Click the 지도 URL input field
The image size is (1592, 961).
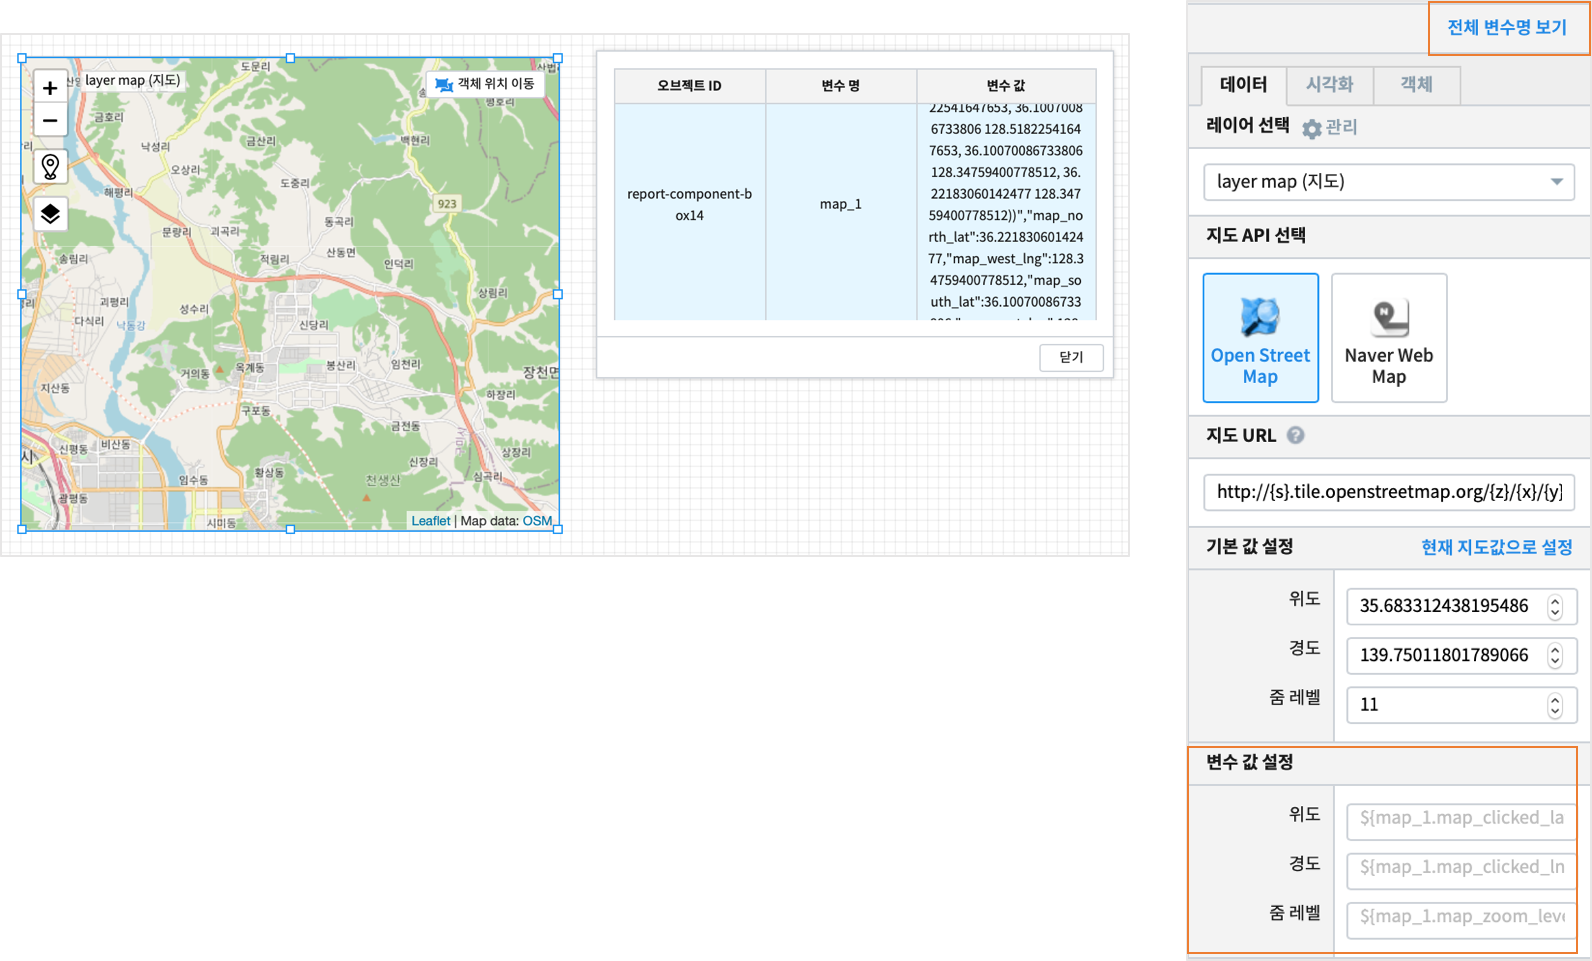1388,492
